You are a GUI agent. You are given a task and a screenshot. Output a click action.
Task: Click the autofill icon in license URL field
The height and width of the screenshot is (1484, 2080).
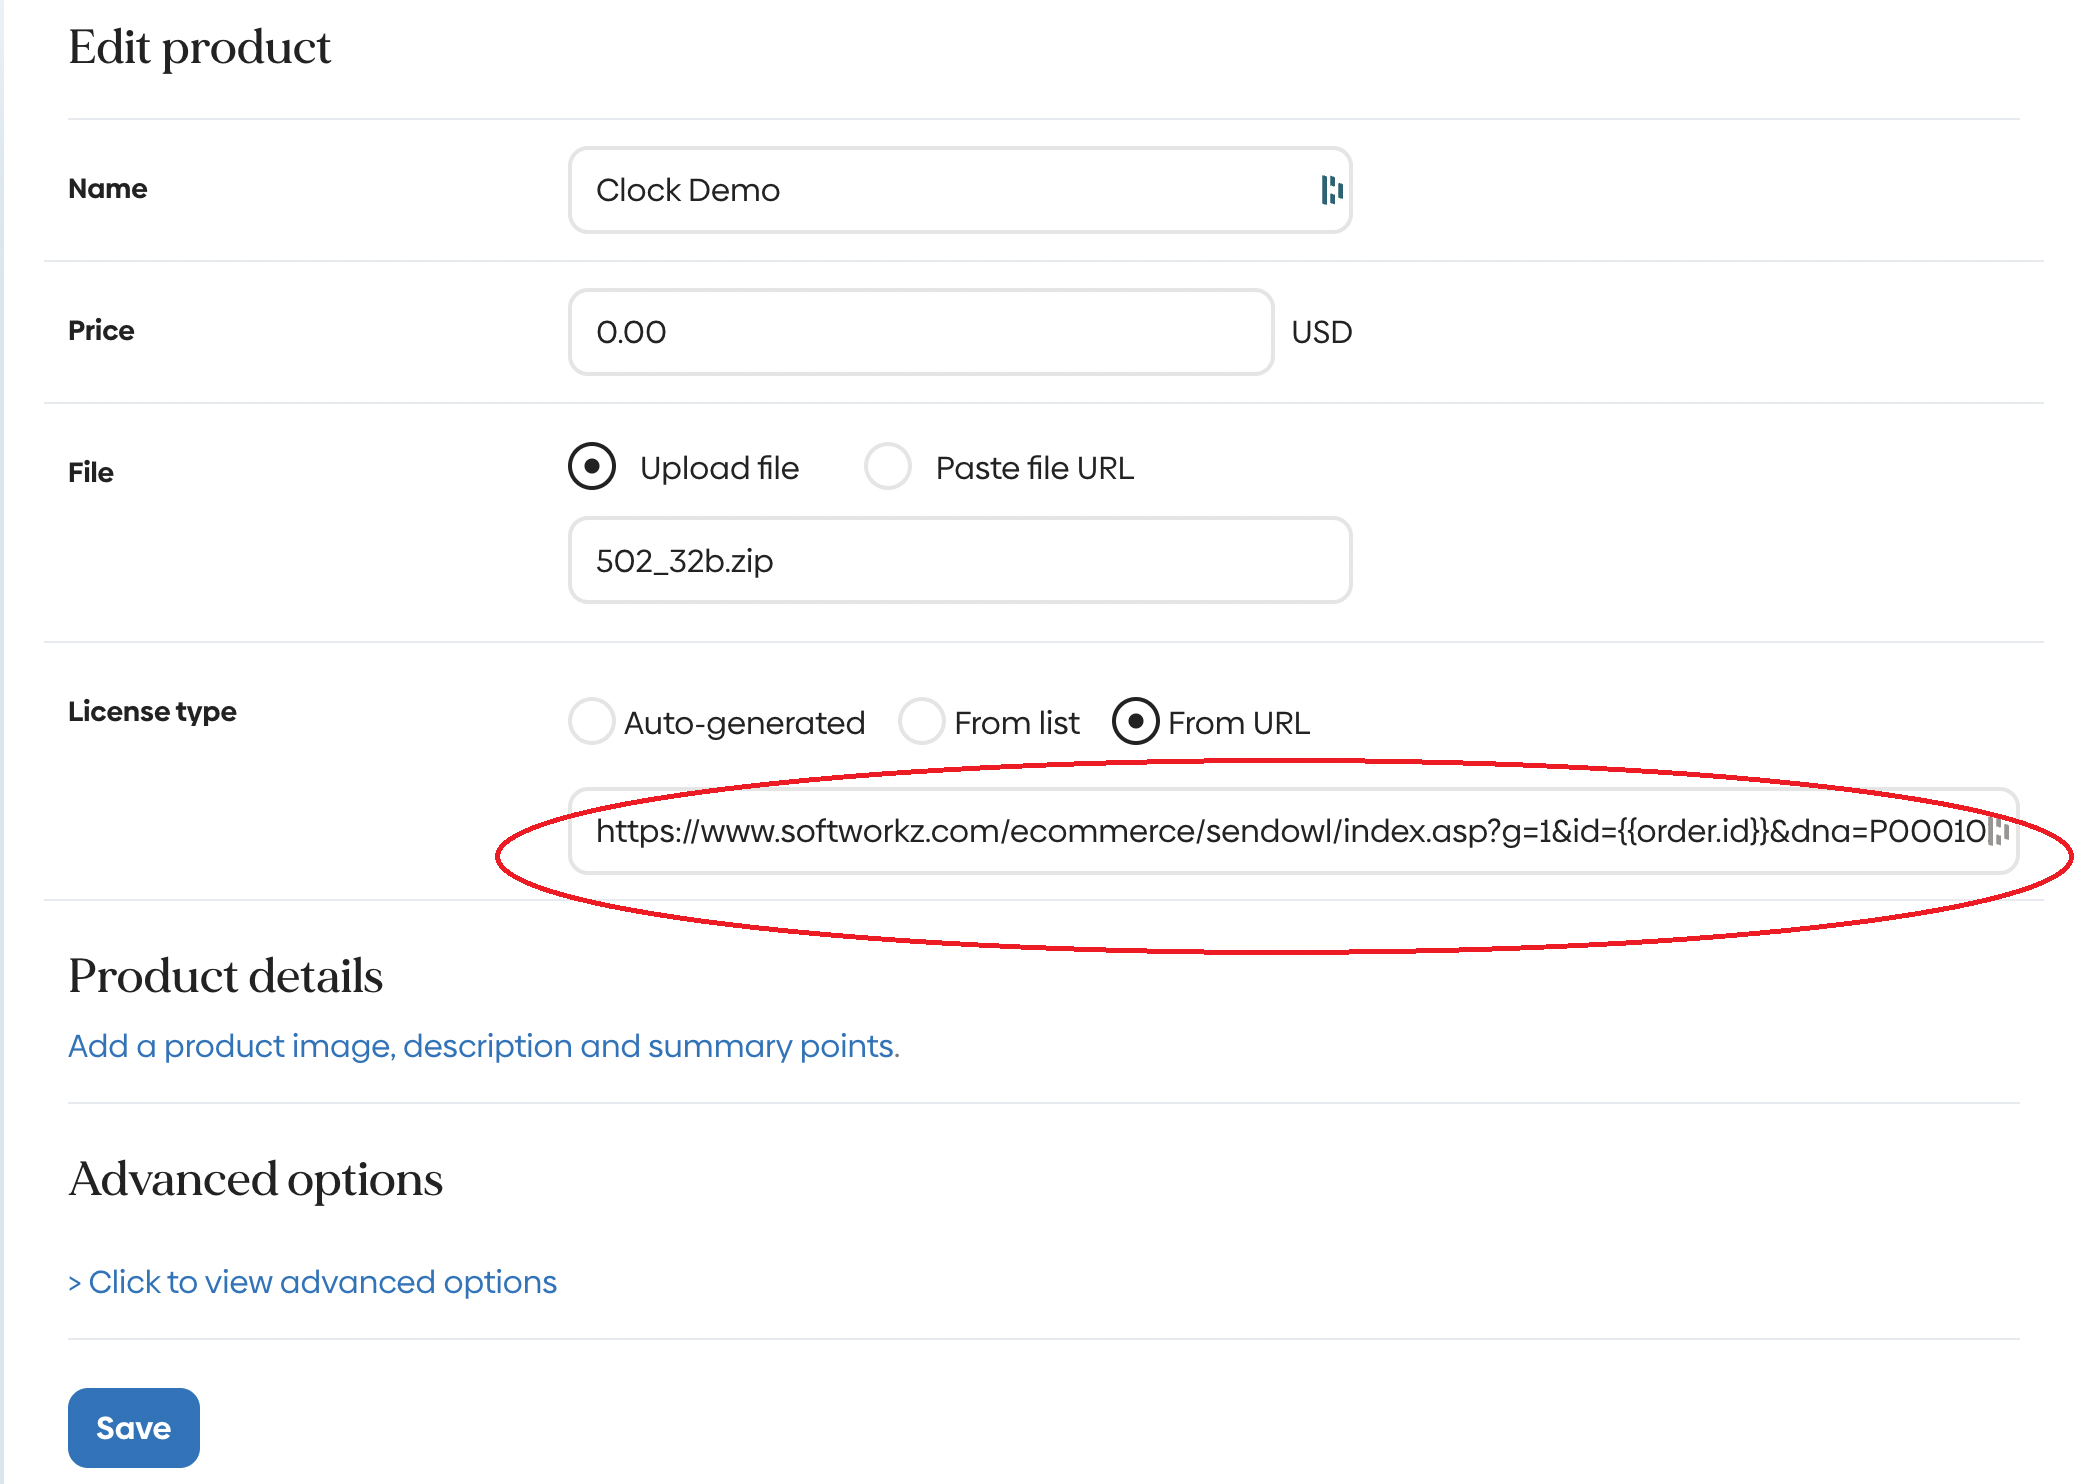coord(1999,831)
